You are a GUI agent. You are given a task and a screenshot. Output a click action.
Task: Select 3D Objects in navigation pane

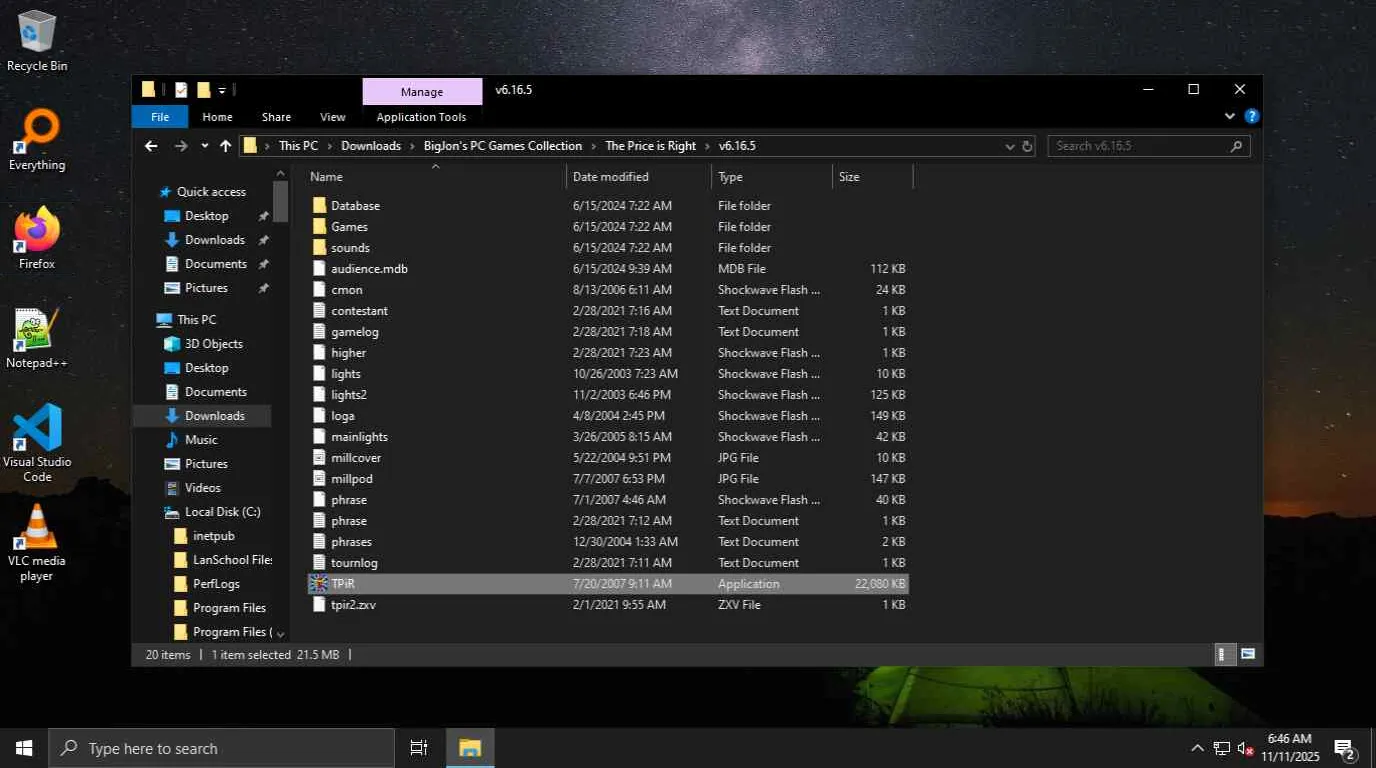tap(214, 344)
